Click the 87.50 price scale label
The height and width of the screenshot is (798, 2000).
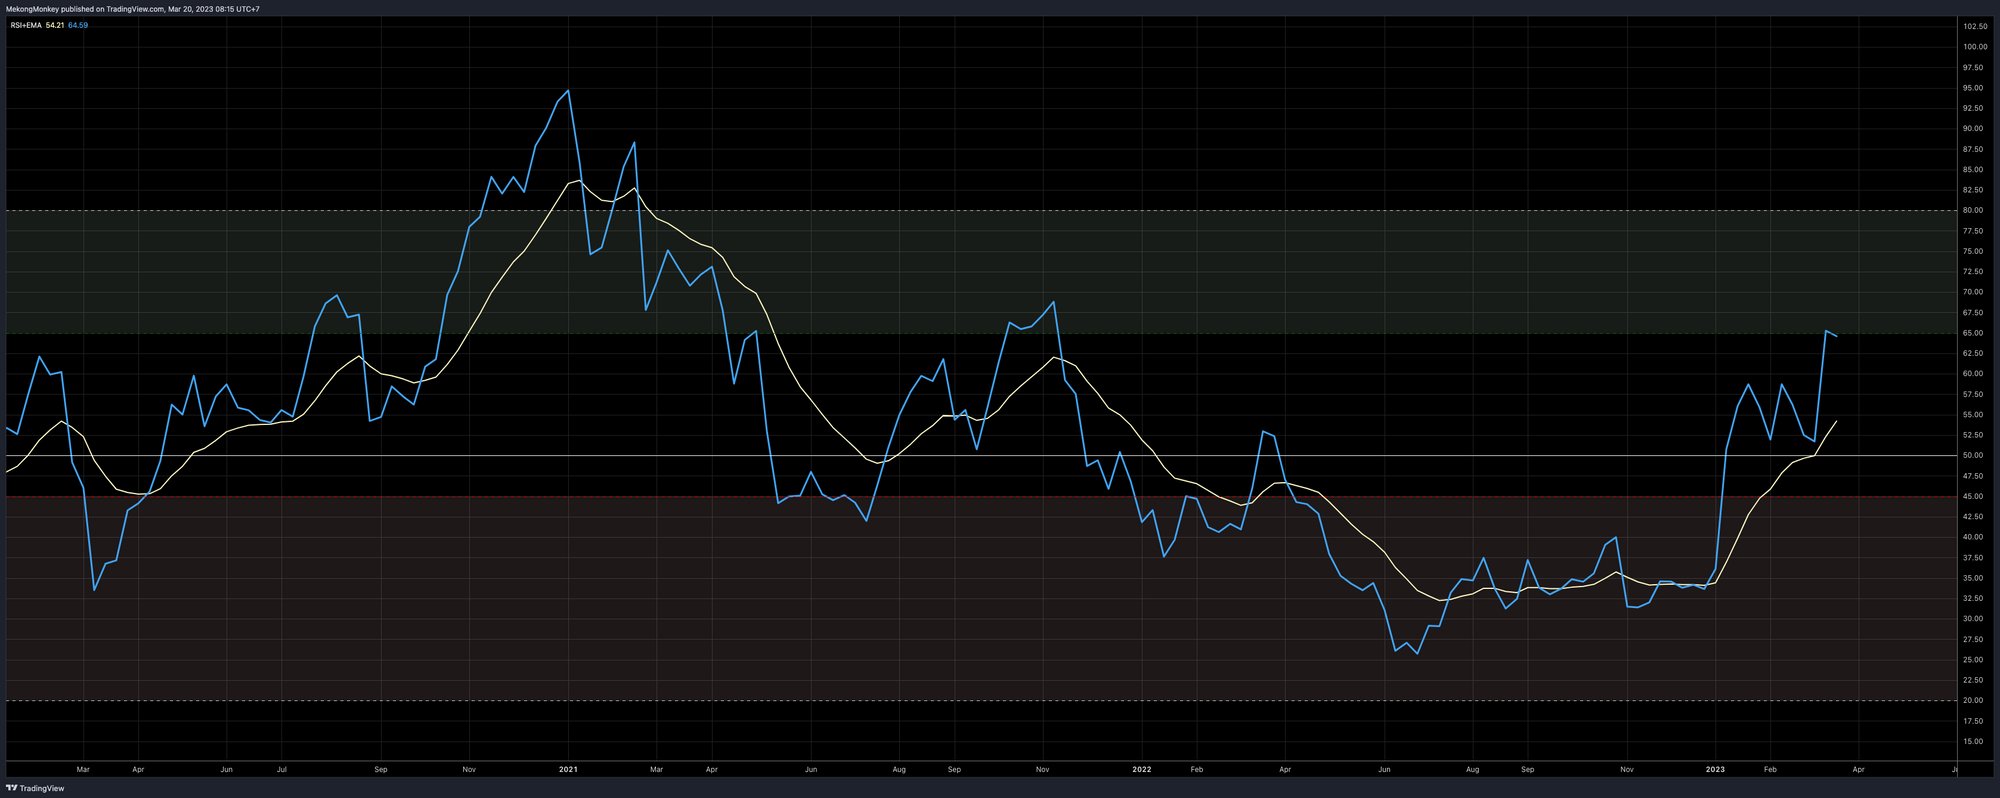tap(1973, 149)
